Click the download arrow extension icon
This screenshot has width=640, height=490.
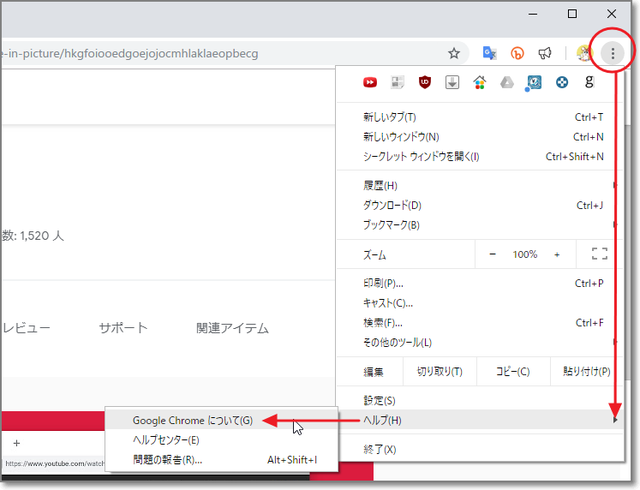pyautogui.click(x=452, y=83)
